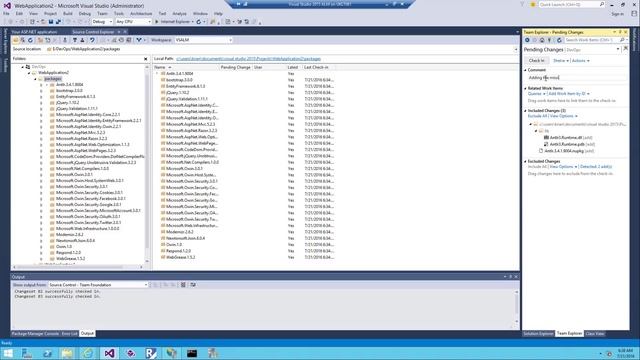Click the Clear All icon in Output toolbar

coord(183,284)
